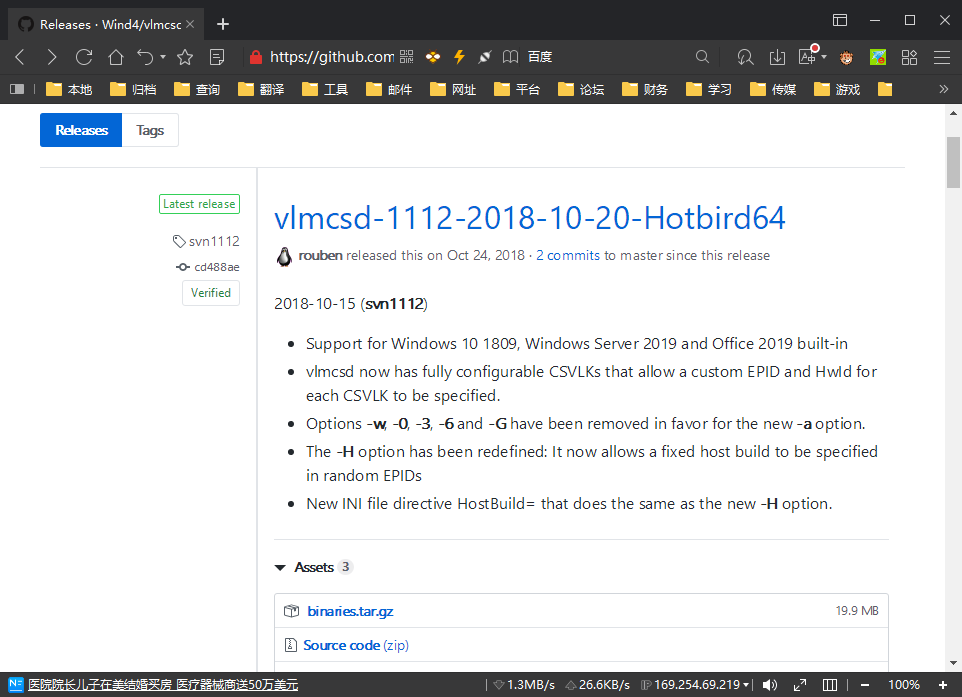Open reader mode icon in toolbar
The width and height of the screenshot is (962, 697).
(x=217, y=57)
